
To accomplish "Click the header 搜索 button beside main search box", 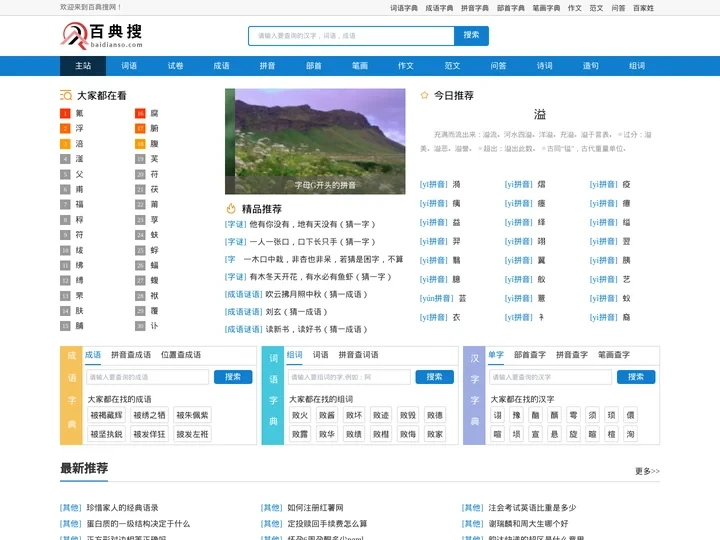I will click(x=471, y=36).
